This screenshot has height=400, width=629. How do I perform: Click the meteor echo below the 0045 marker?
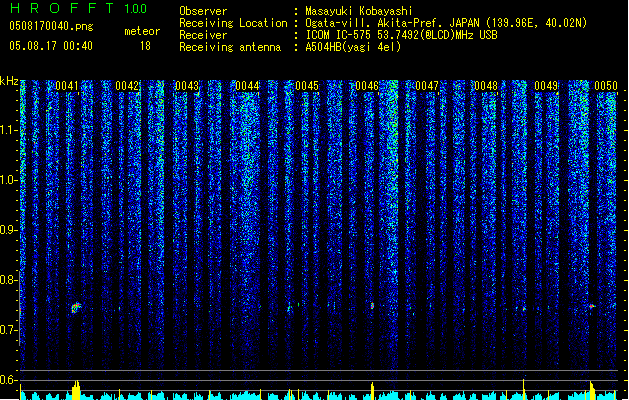[289, 309]
